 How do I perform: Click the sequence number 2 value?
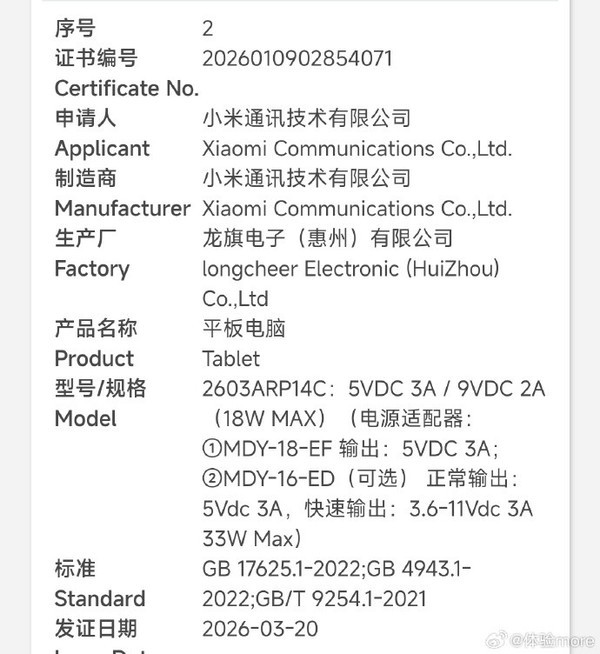208,28
